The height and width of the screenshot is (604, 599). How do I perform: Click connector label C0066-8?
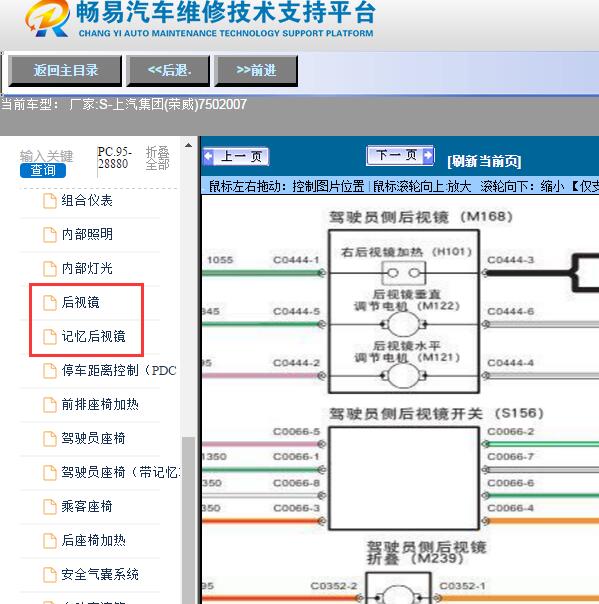click(296, 483)
